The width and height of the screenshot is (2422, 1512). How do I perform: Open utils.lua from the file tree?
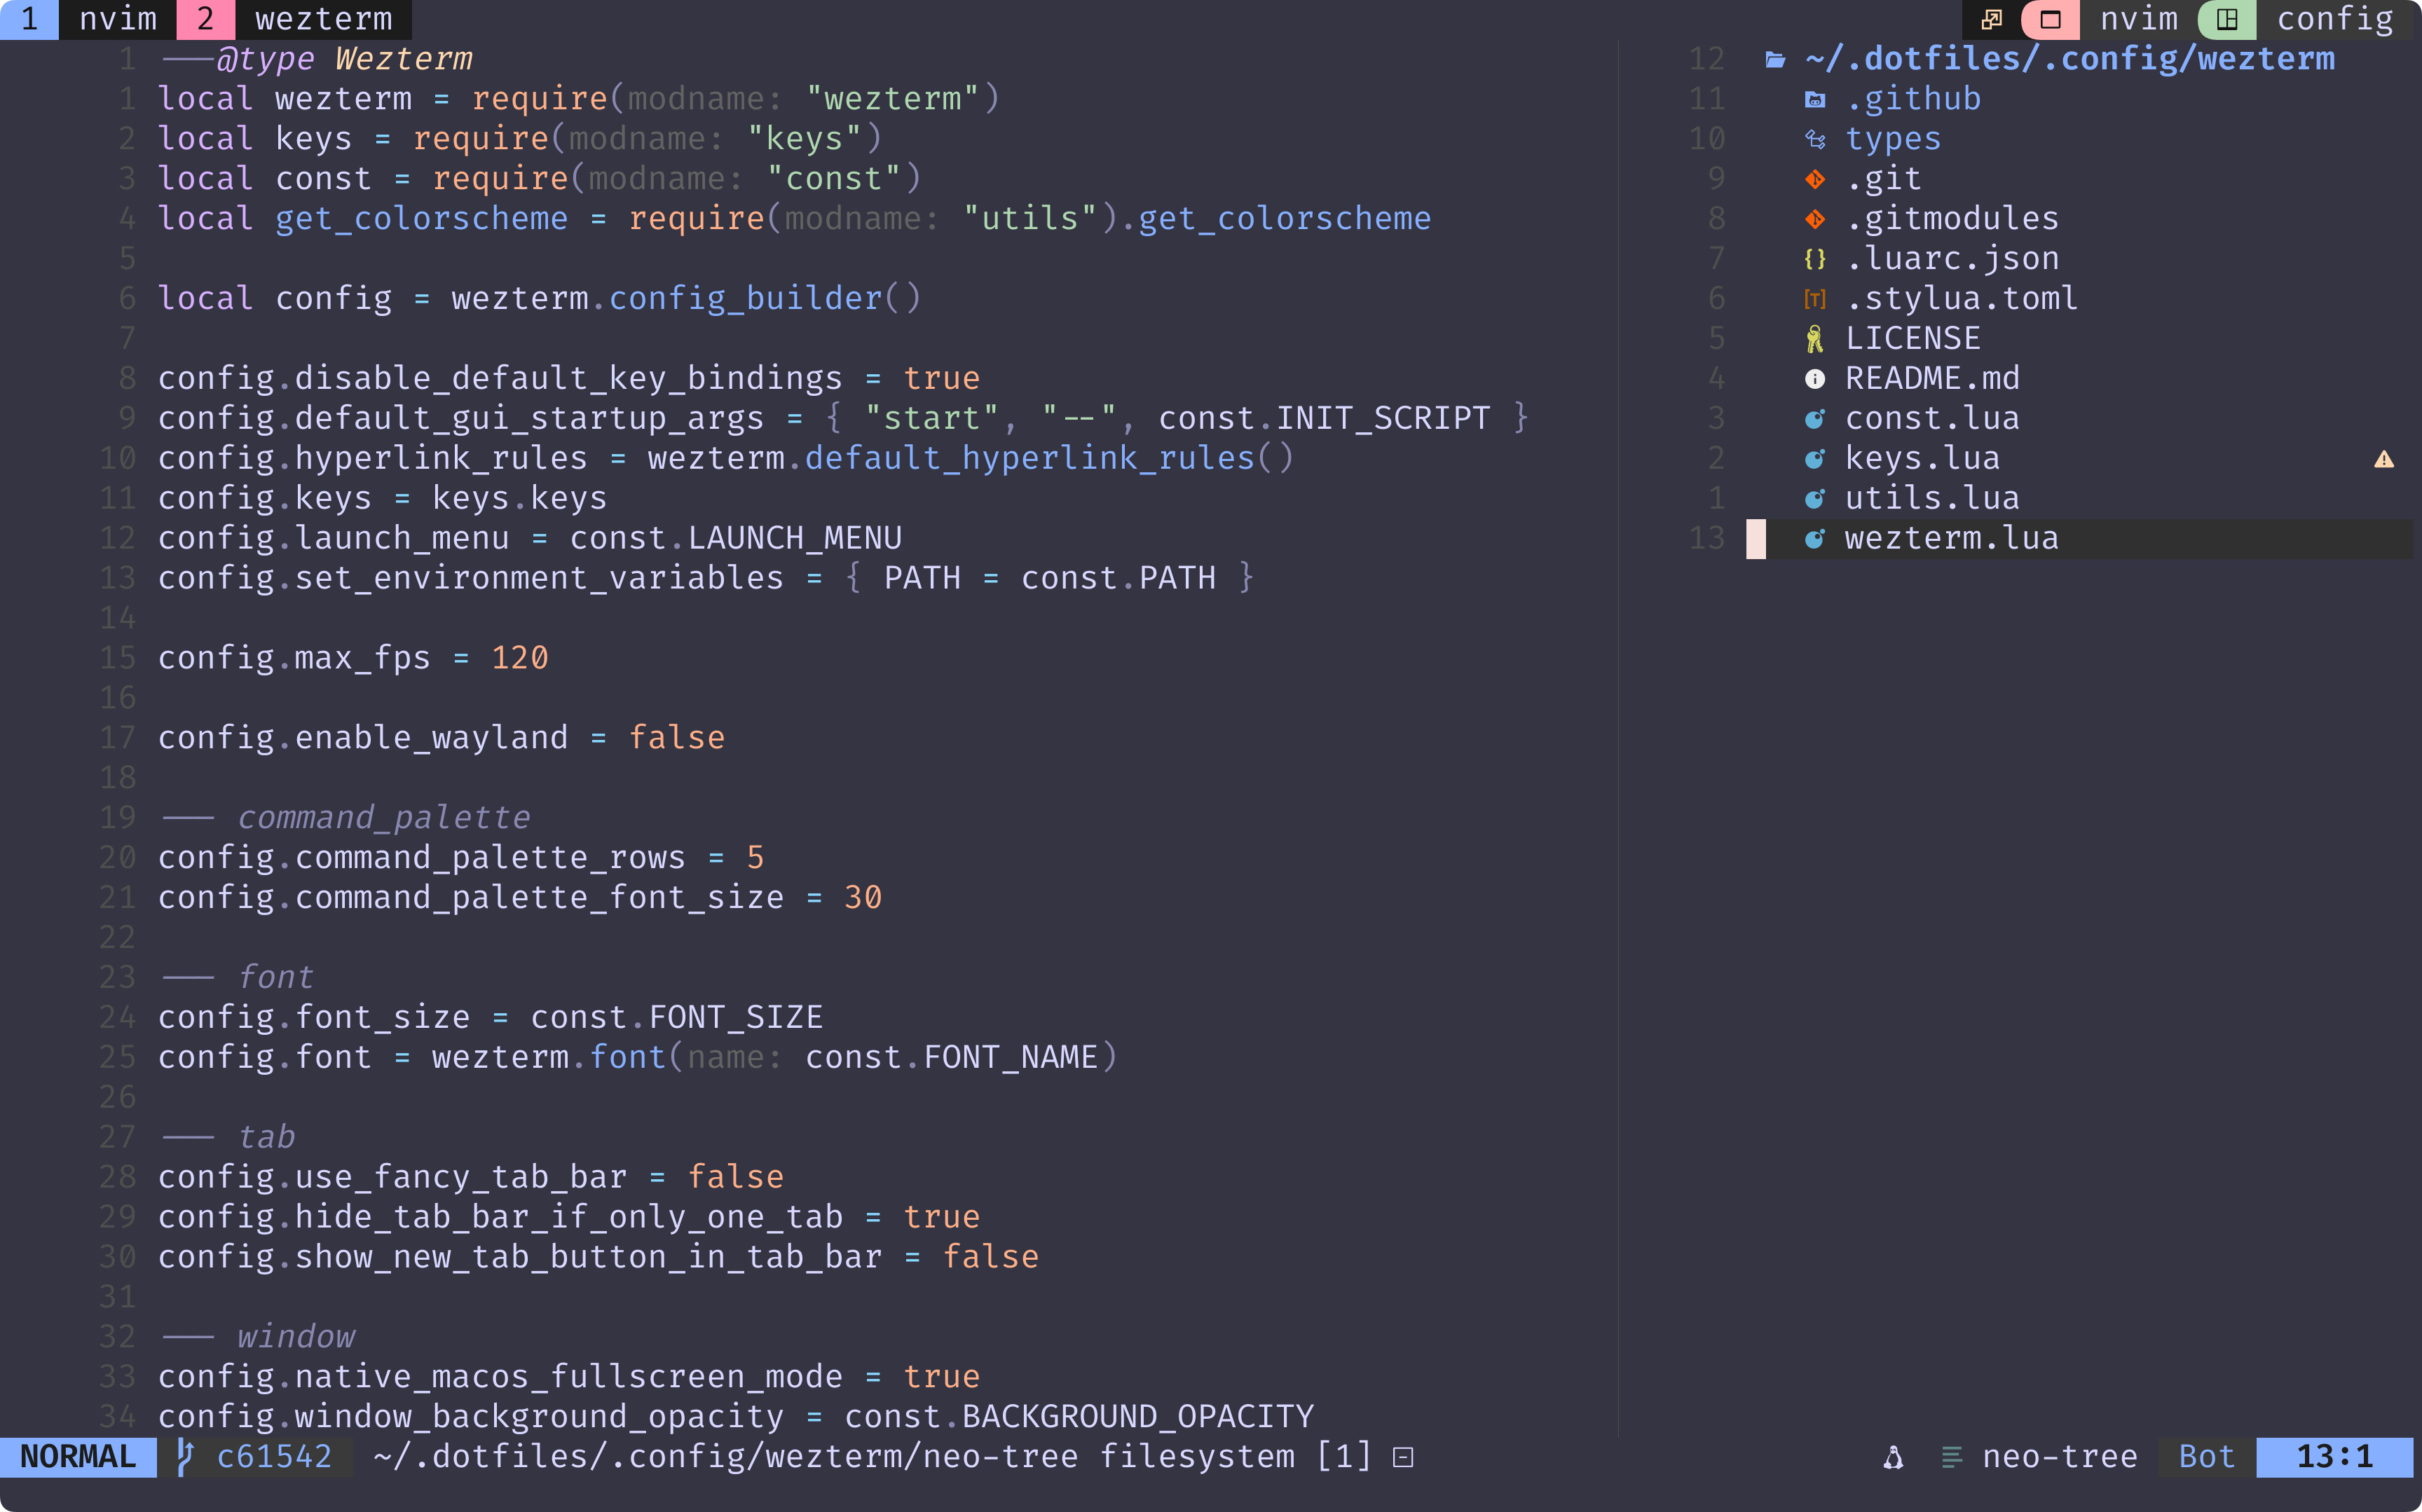coord(1932,499)
